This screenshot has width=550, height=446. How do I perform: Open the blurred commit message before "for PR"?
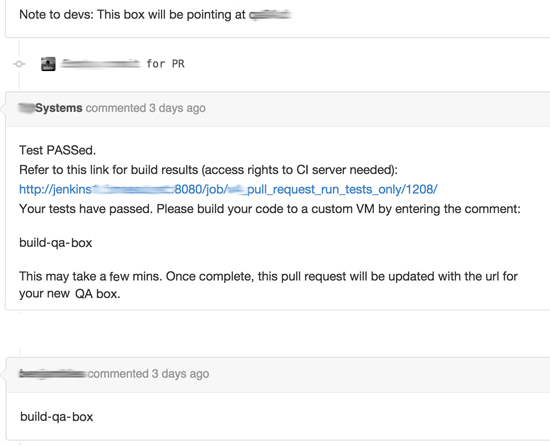tap(100, 64)
